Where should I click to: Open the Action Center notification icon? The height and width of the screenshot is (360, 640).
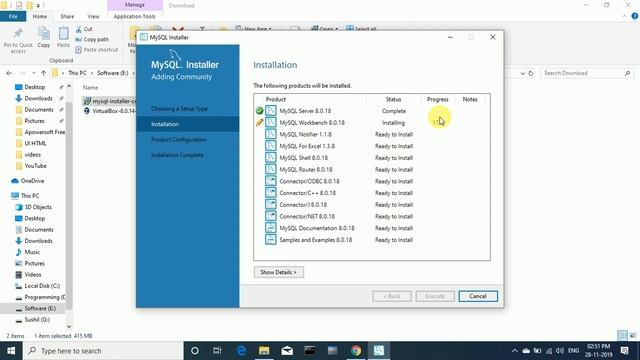coord(624,351)
